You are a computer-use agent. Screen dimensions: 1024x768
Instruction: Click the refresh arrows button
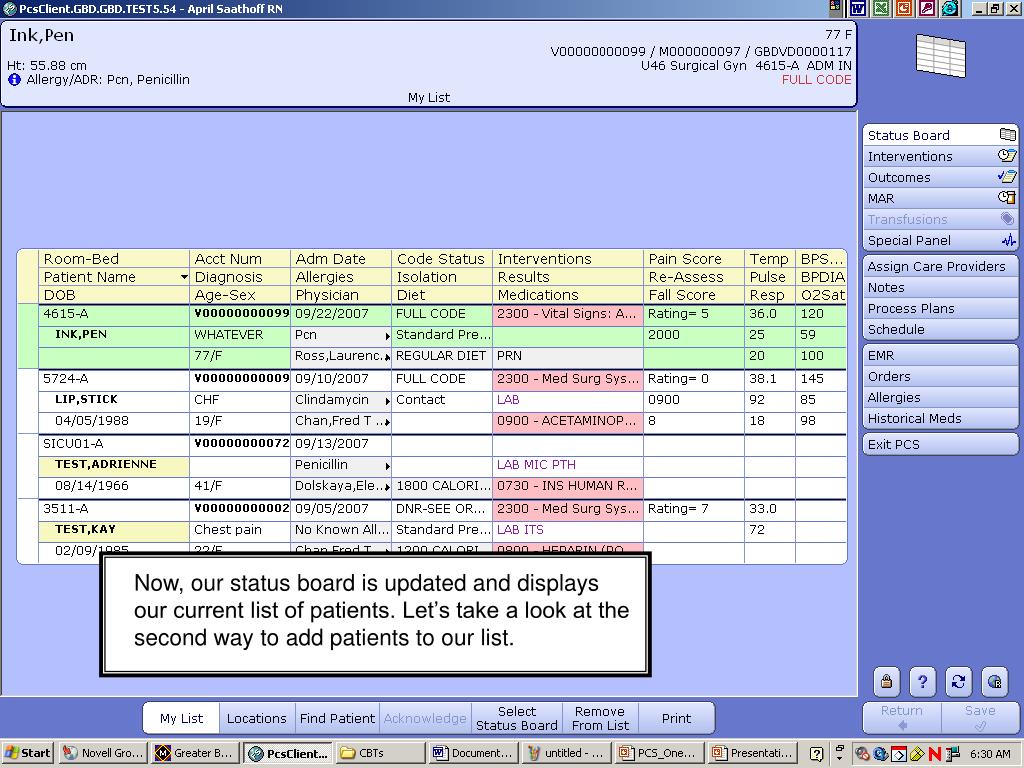(958, 681)
